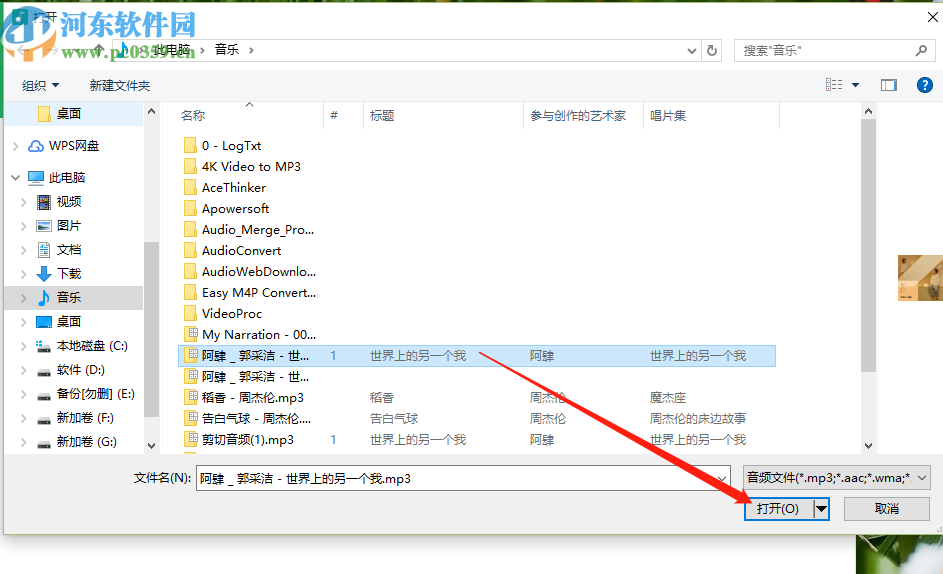Collapse the 此电脑 tree node

16,177
